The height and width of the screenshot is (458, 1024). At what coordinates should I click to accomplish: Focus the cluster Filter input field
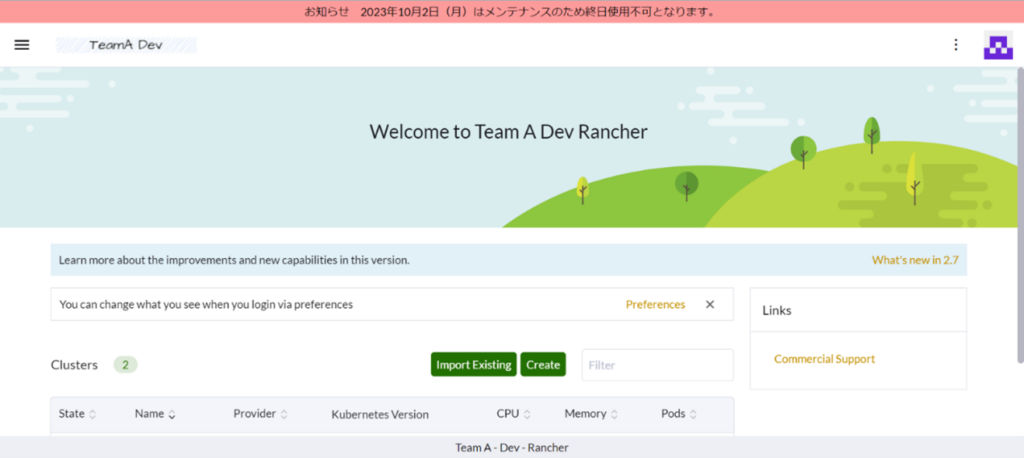tap(657, 365)
